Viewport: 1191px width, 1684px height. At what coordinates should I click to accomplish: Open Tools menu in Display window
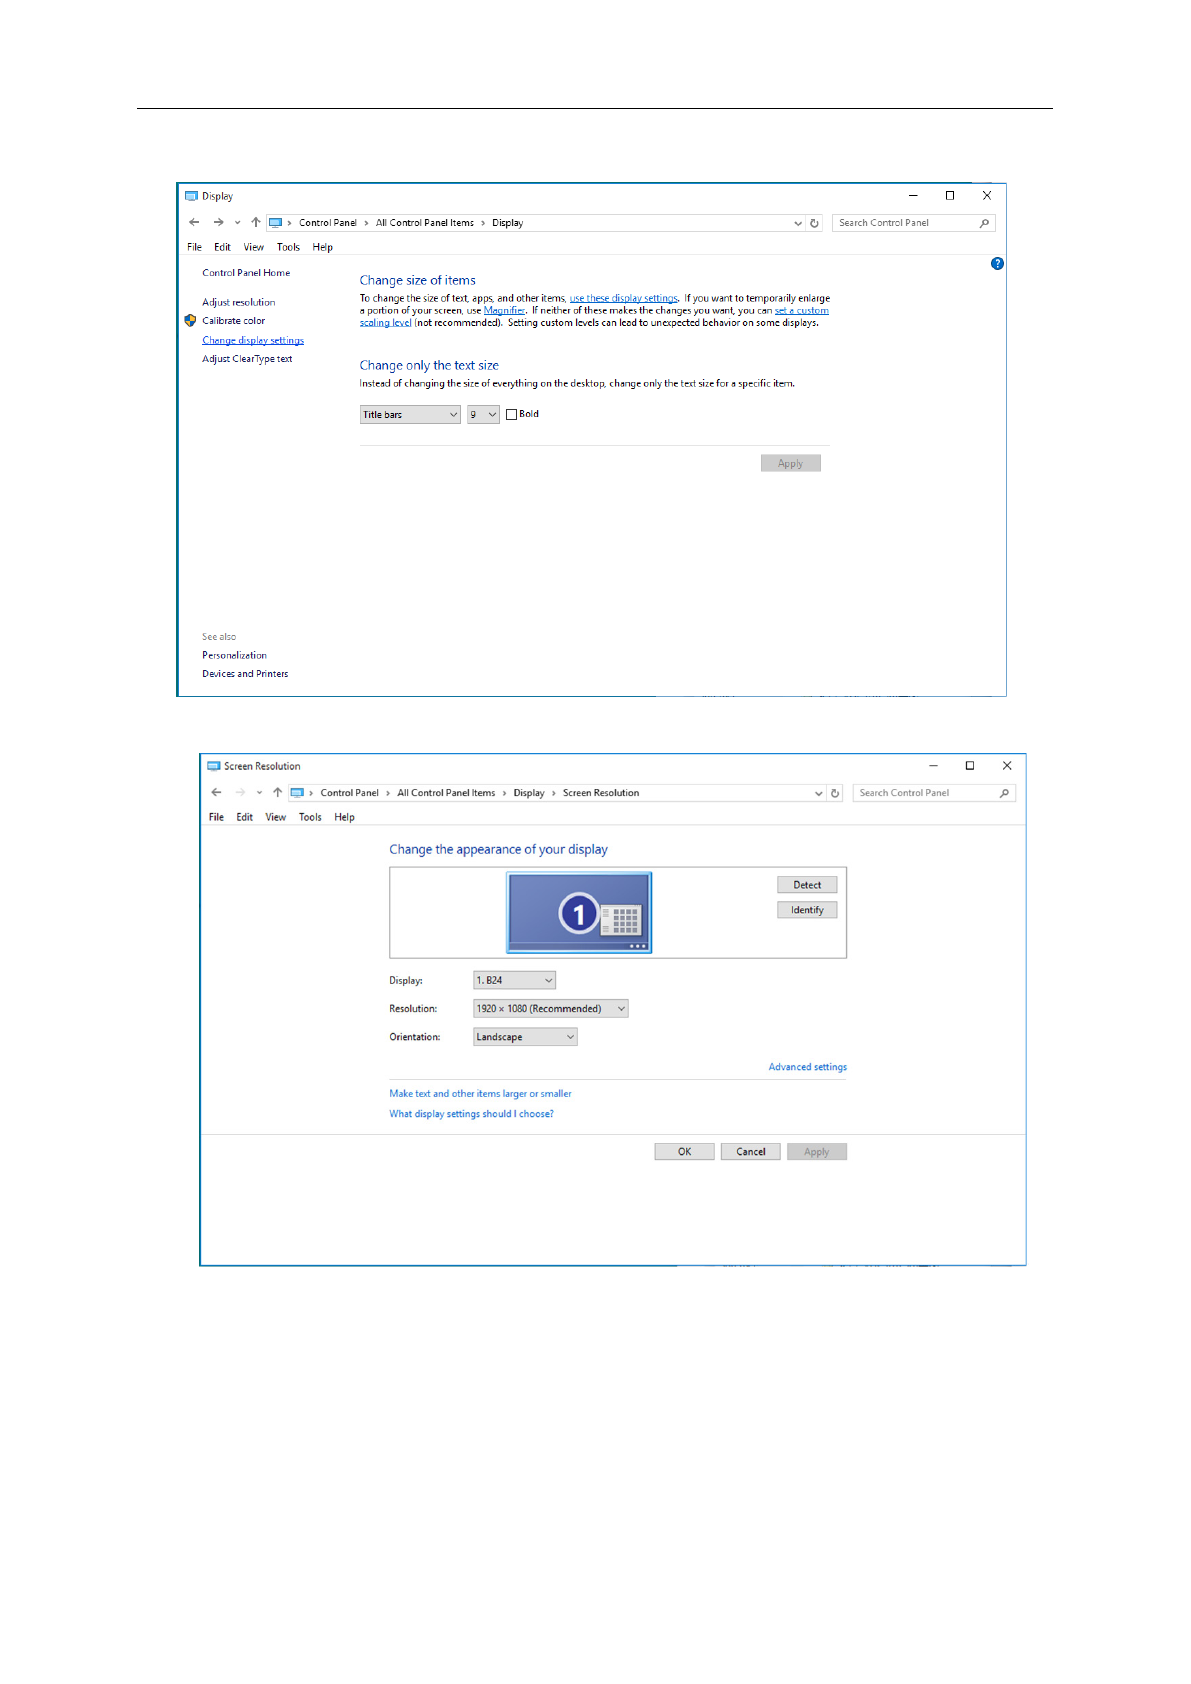[x=288, y=247]
